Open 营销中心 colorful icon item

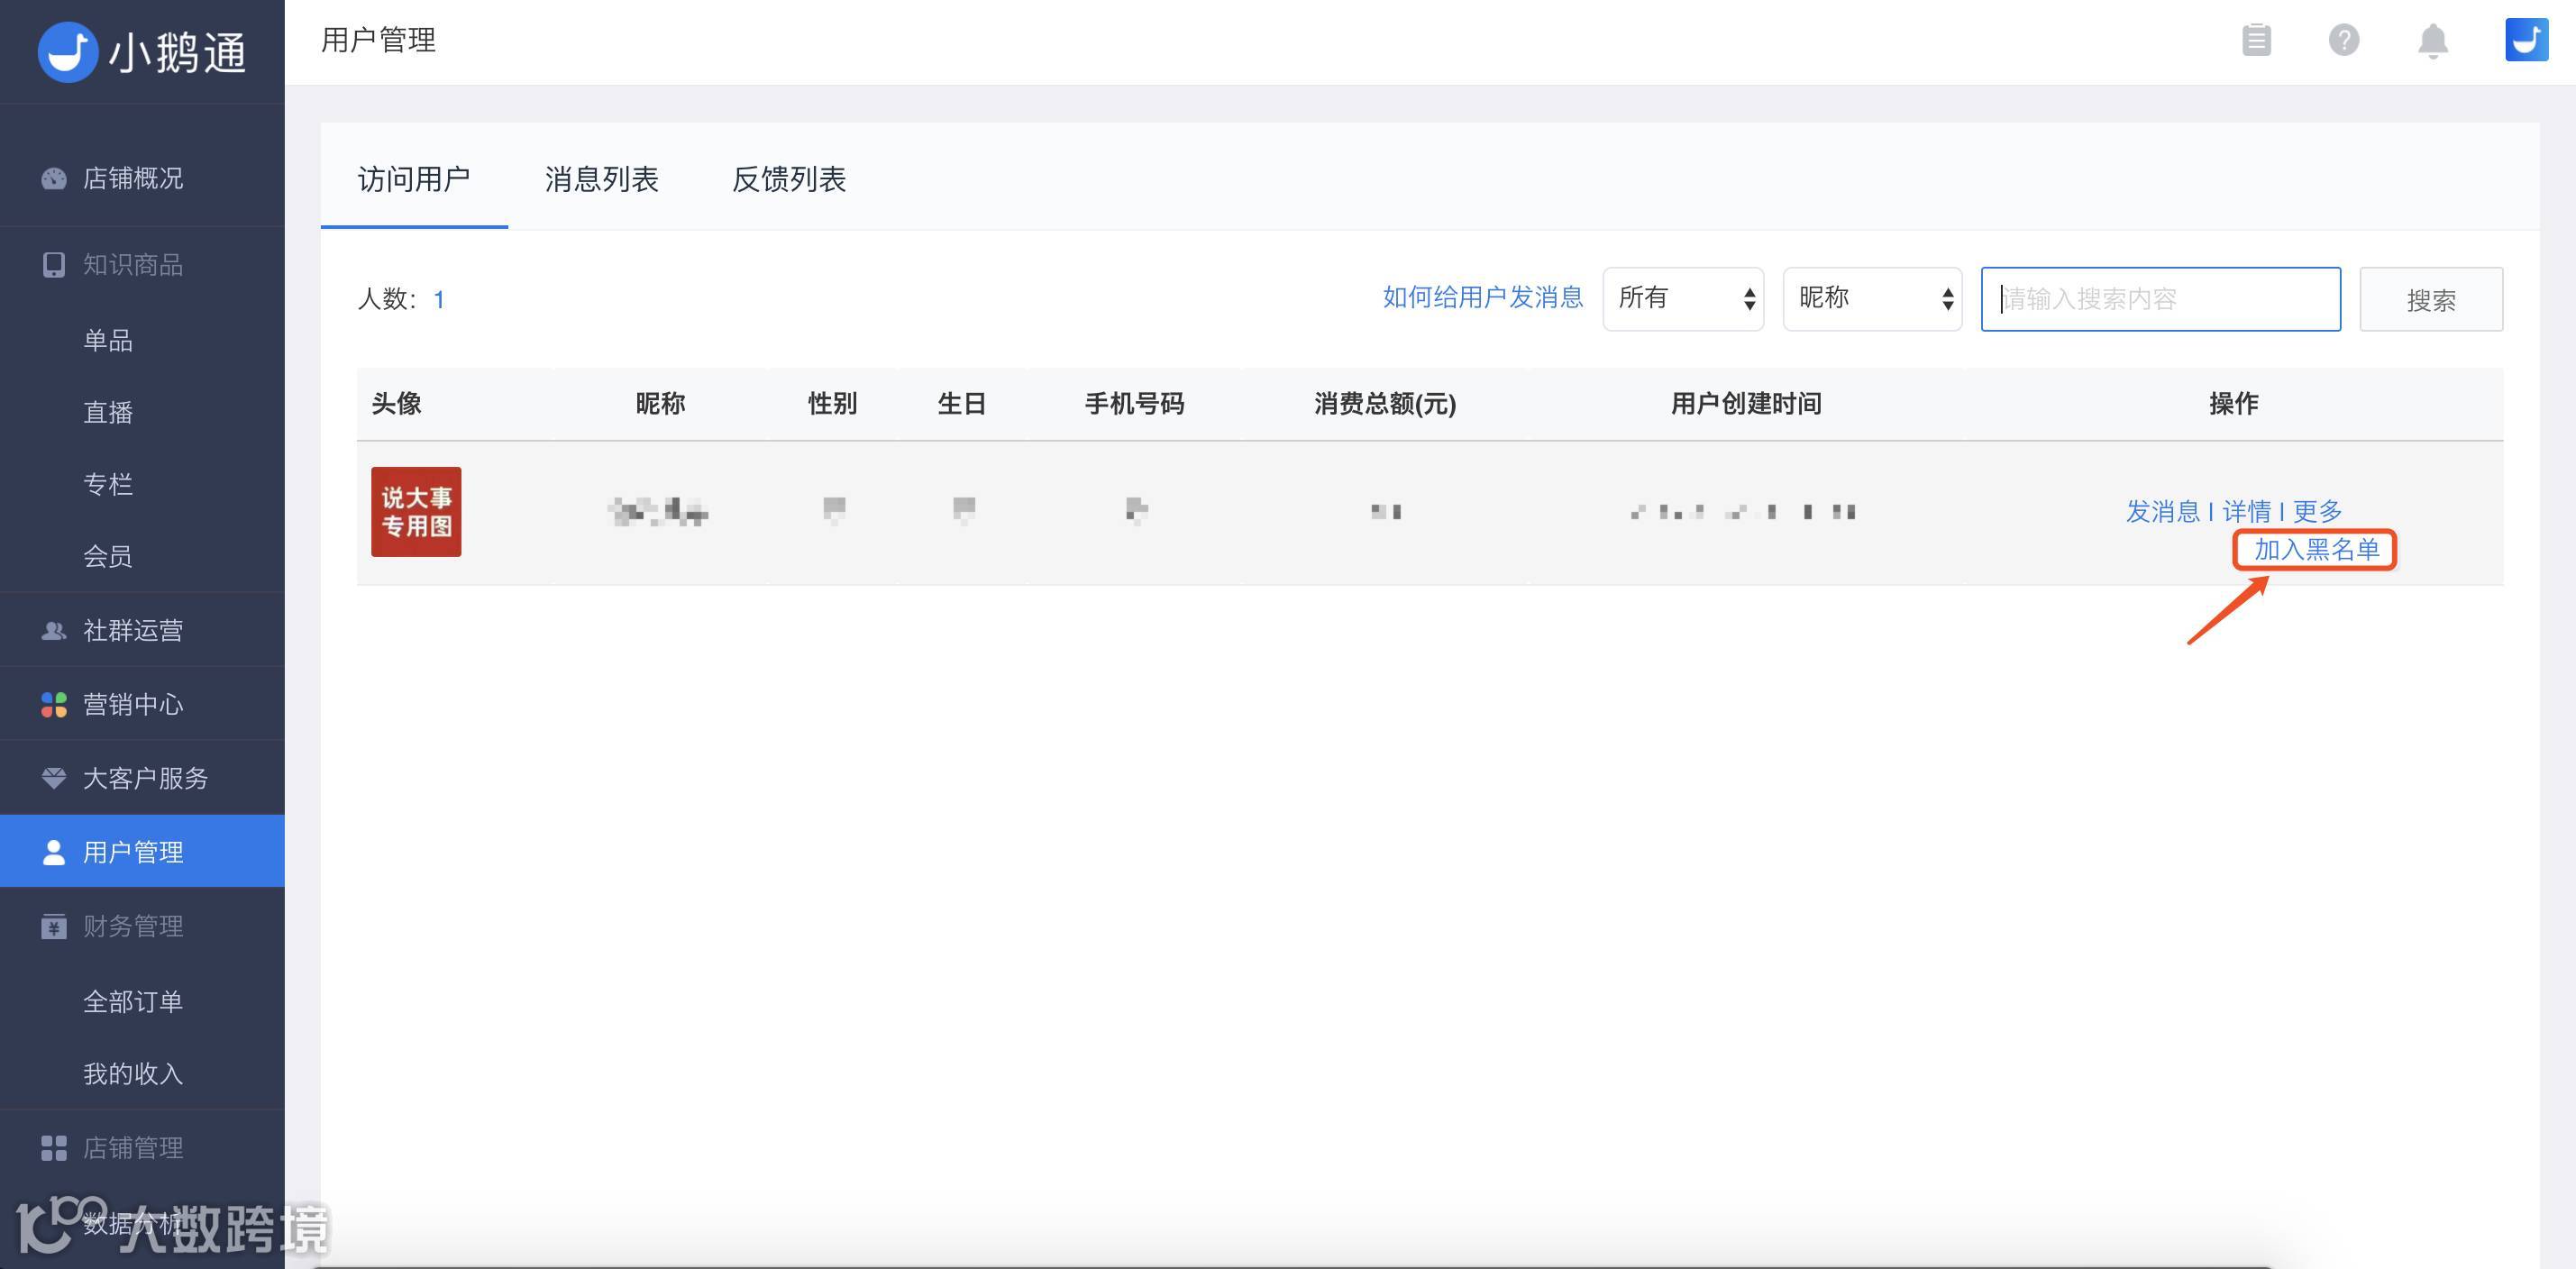pyautogui.click(x=132, y=704)
